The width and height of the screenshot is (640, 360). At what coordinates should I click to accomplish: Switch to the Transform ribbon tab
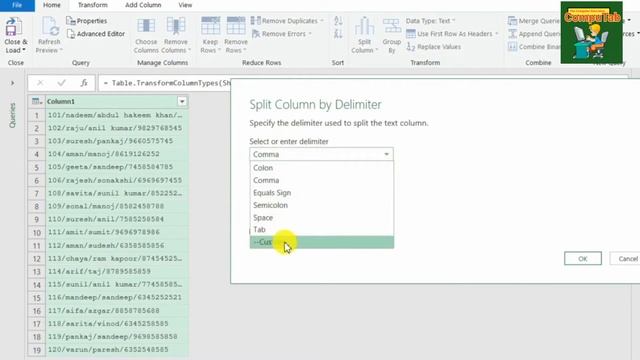pyautogui.click(x=93, y=5)
